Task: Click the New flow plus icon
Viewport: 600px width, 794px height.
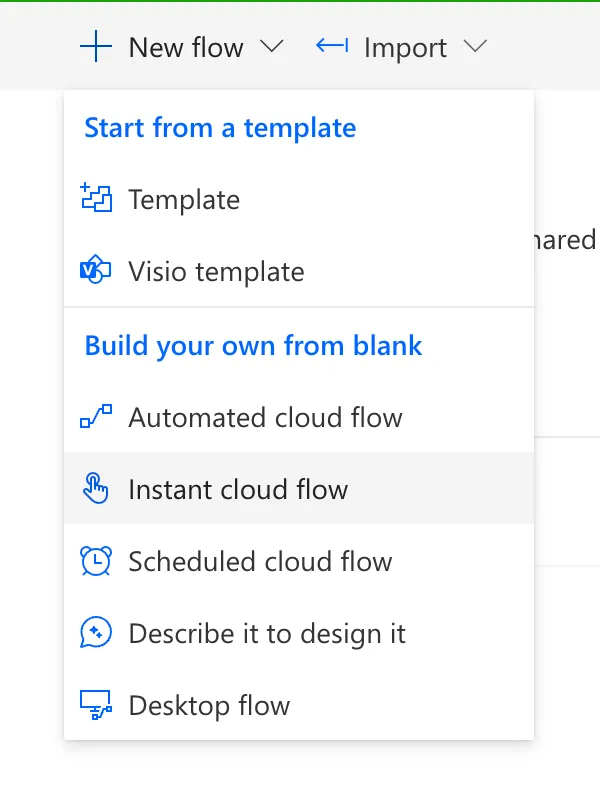Action: tap(96, 46)
